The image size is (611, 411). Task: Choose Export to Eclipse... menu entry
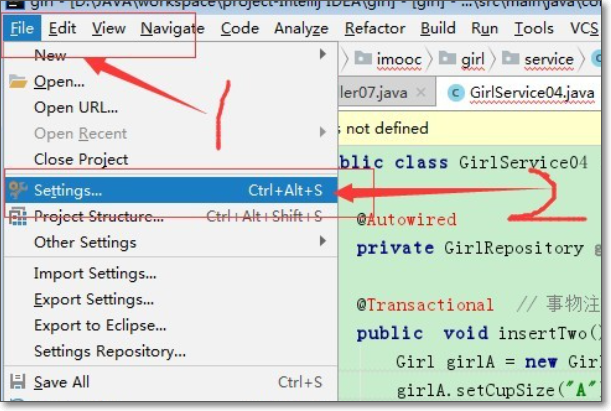coord(100,325)
